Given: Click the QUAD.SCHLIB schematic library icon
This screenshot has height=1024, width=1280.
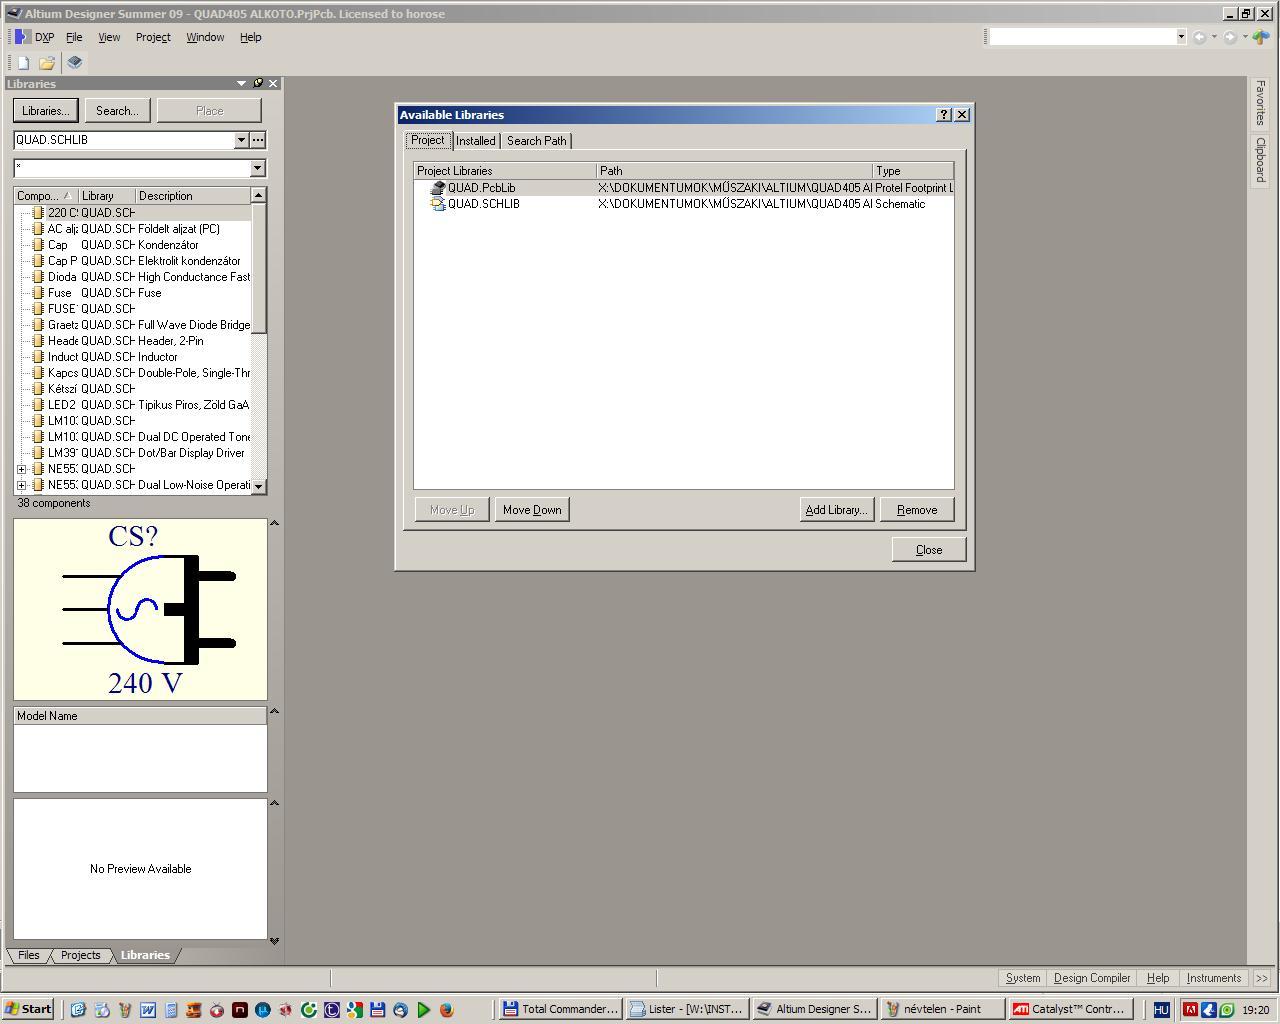Looking at the screenshot, I should (x=437, y=204).
